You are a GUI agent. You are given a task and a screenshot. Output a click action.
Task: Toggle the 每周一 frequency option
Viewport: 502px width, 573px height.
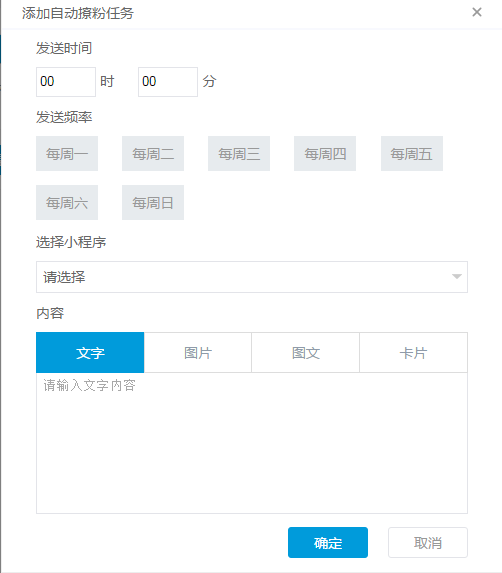pos(67,153)
